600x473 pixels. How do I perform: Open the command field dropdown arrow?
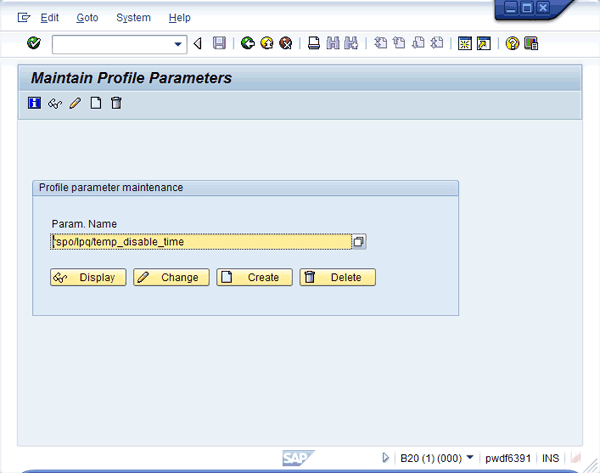[x=178, y=44]
